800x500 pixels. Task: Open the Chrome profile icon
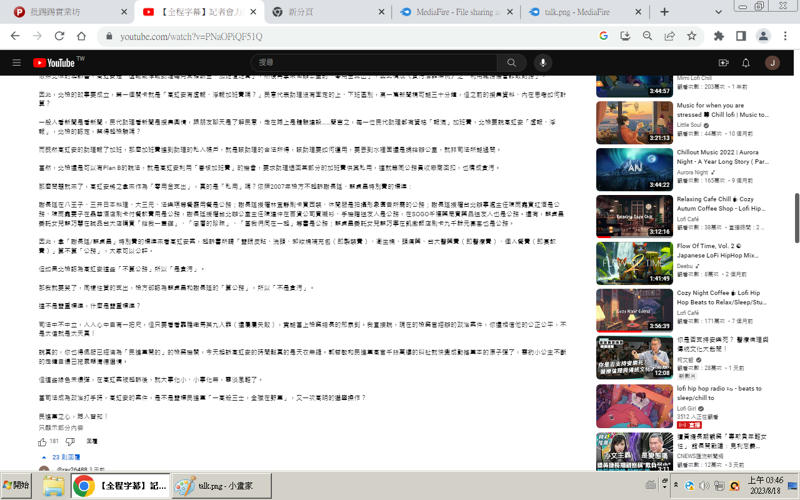763,36
